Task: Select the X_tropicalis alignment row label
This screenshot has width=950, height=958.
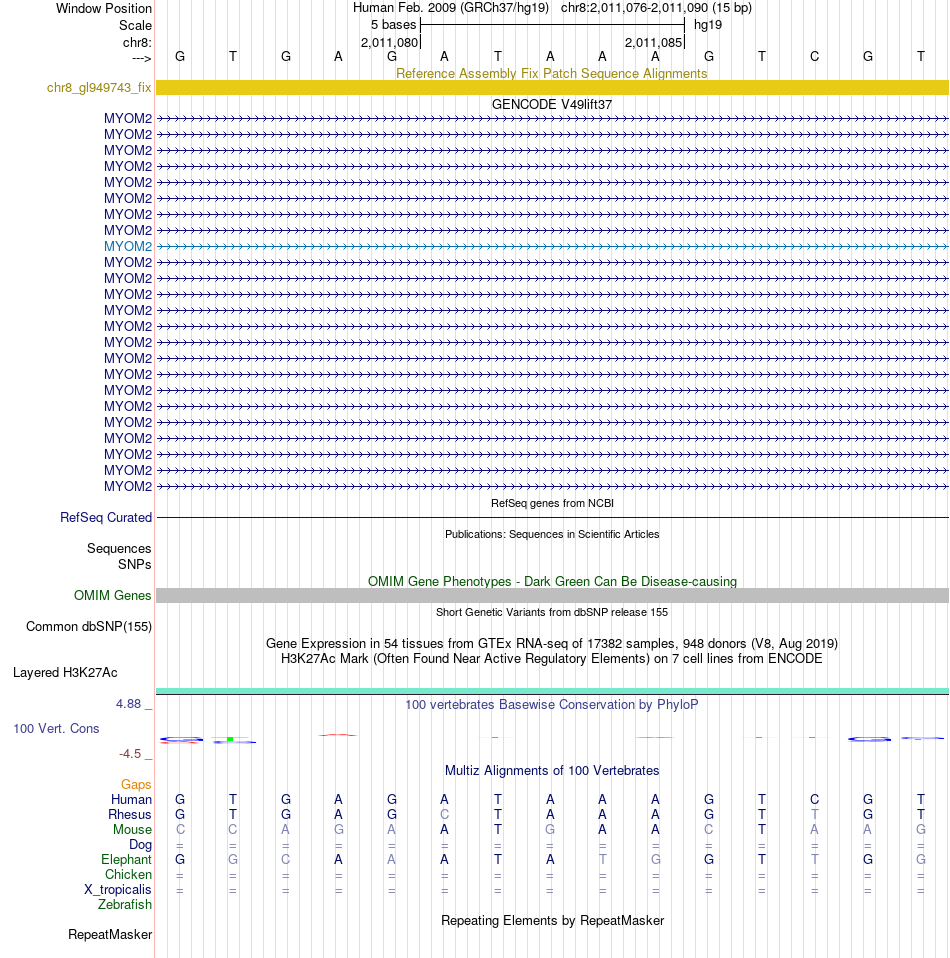Action: point(118,890)
